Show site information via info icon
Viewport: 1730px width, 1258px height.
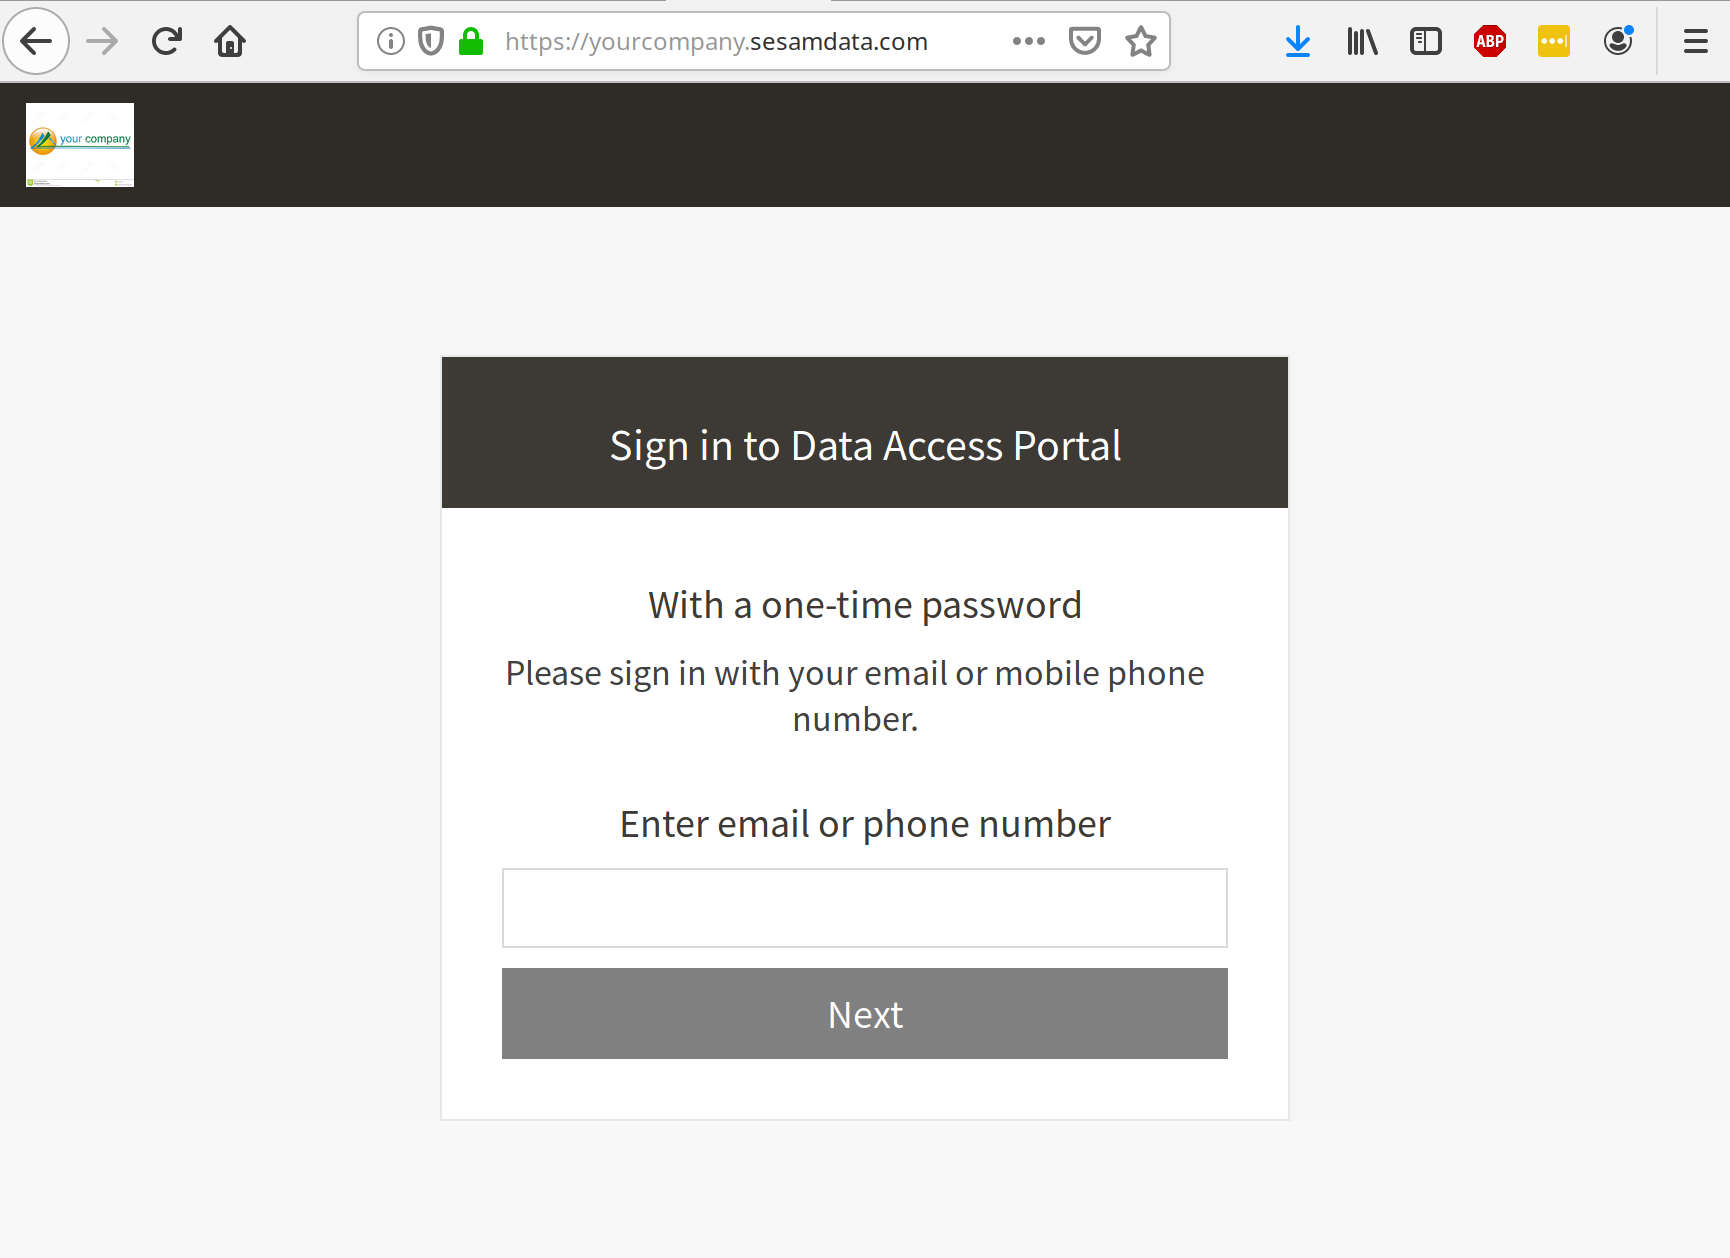pos(391,41)
